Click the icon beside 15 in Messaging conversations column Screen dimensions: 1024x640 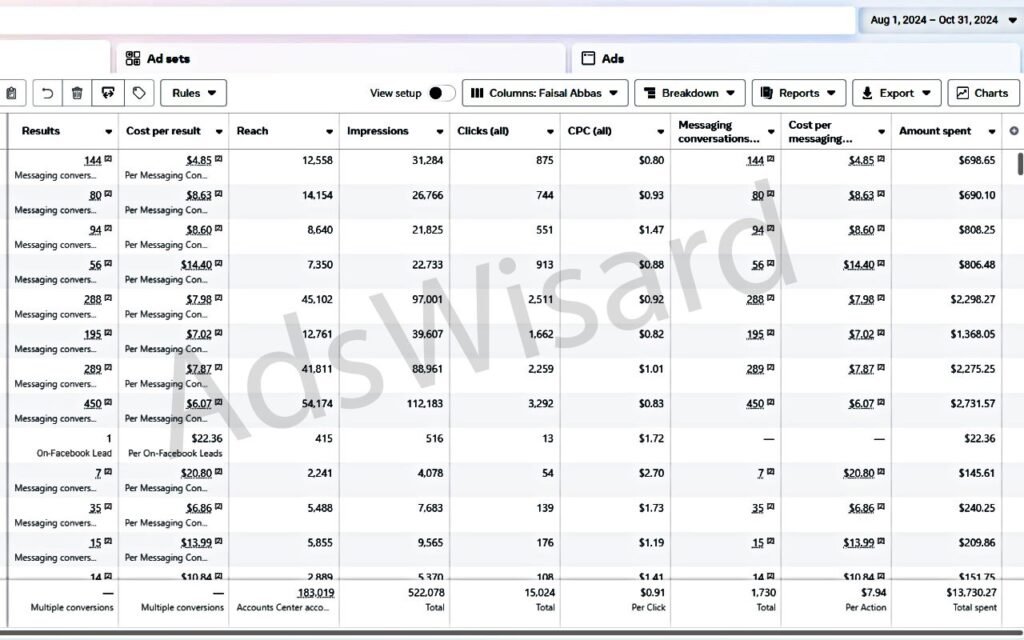[x=770, y=541]
